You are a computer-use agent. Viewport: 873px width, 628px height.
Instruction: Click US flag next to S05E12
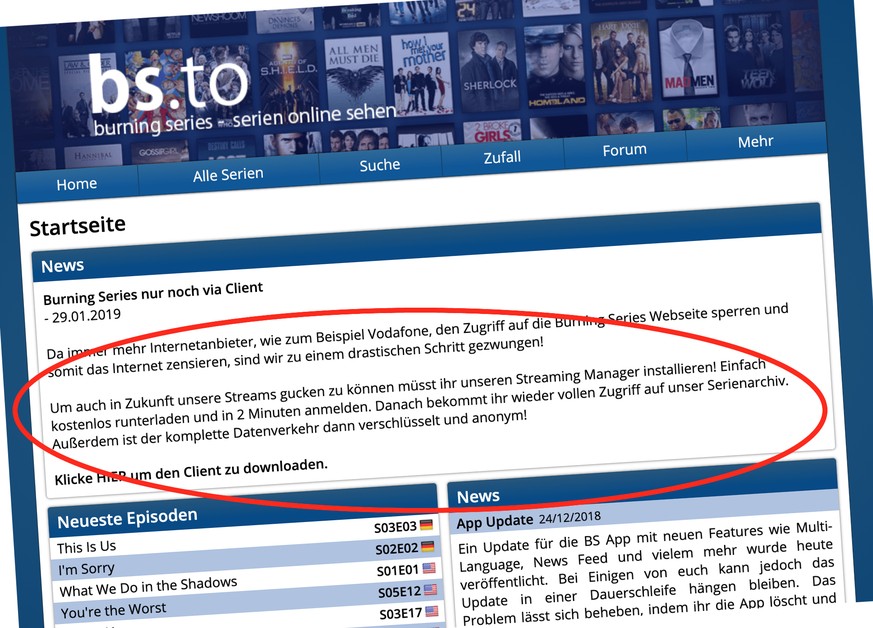[430, 590]
